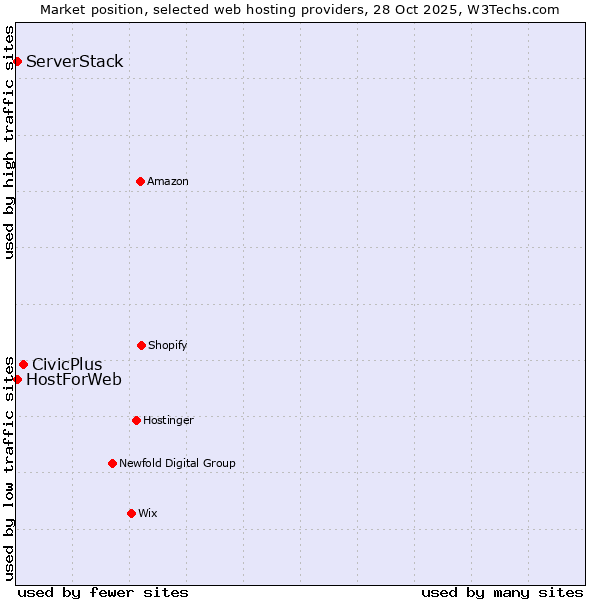Image resolution: width=600 pixels, height=600 pixels.
Task: Click the red CivicPlus data point marker
Action: point(23,364)
